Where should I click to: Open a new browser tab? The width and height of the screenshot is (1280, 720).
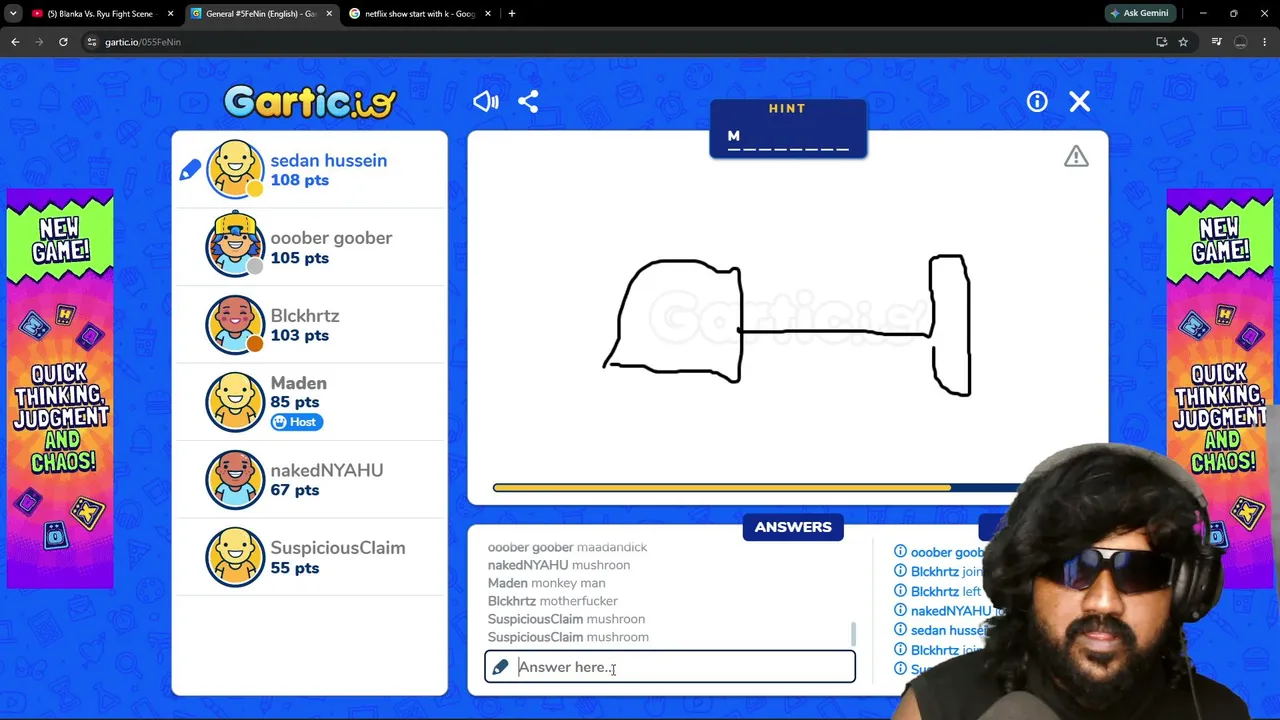click(512, 14)
